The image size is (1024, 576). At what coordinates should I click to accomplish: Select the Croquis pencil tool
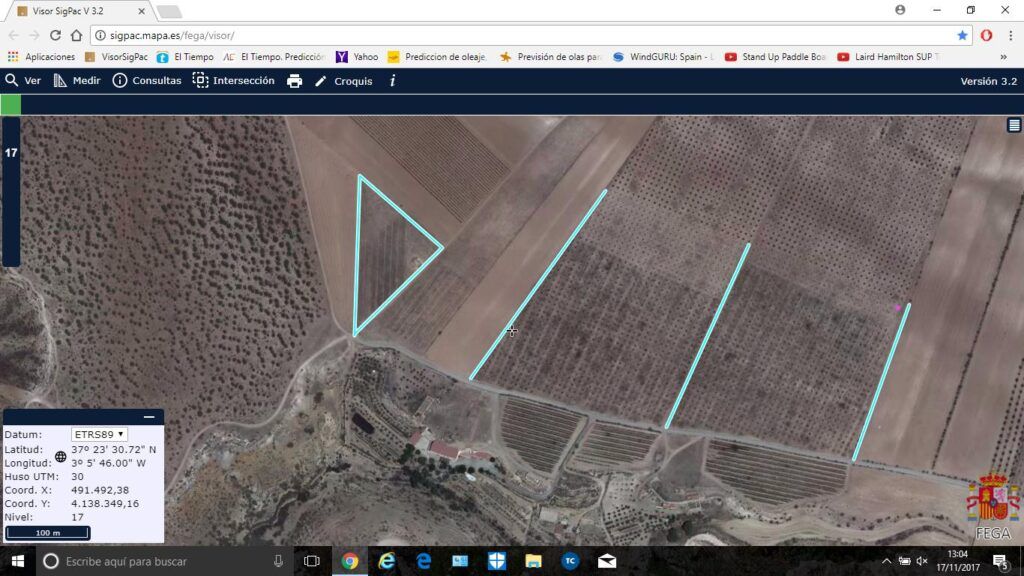pyautogui.click(x=344, y=81)
